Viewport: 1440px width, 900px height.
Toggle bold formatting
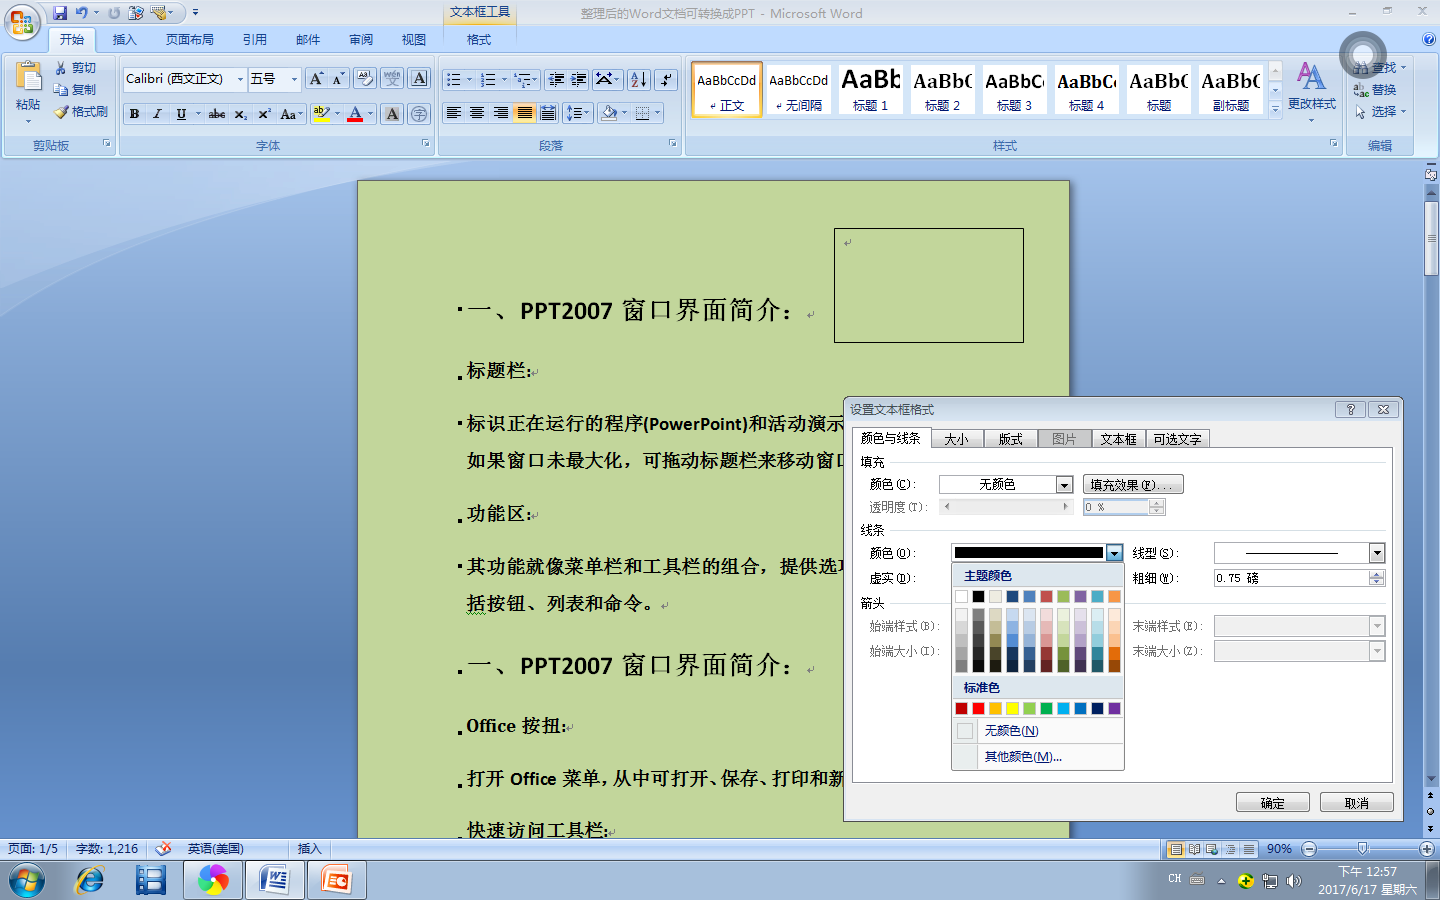tap(134, 113)
